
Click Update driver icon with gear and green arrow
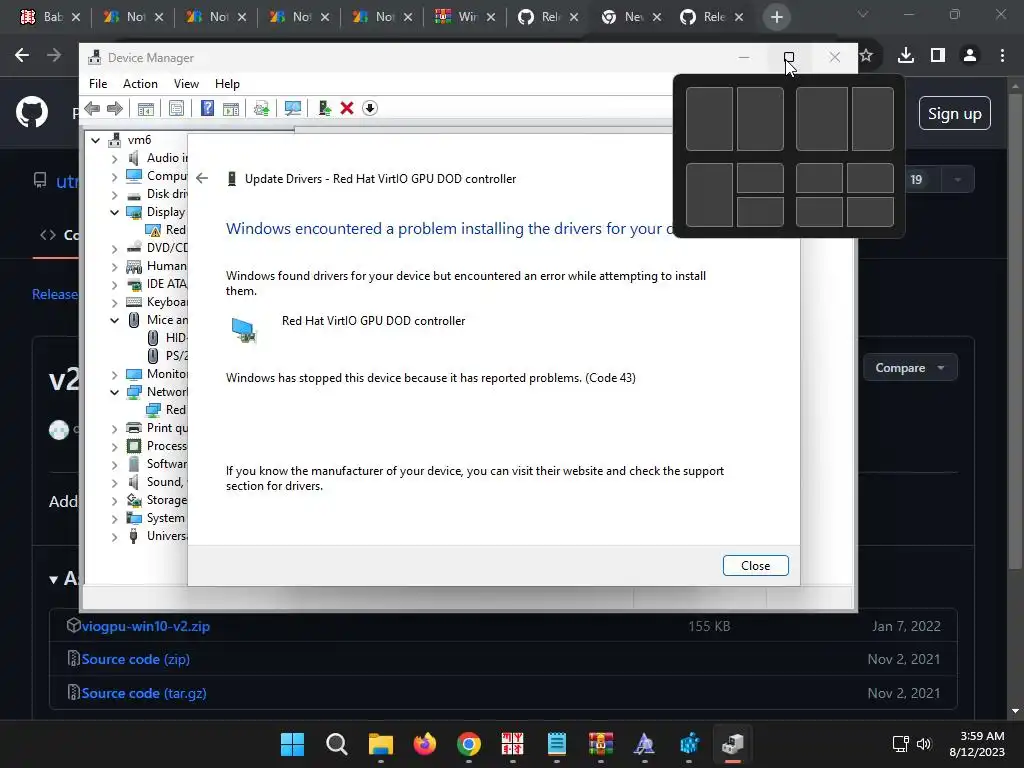pyautogui.click(x=261, y=108)
